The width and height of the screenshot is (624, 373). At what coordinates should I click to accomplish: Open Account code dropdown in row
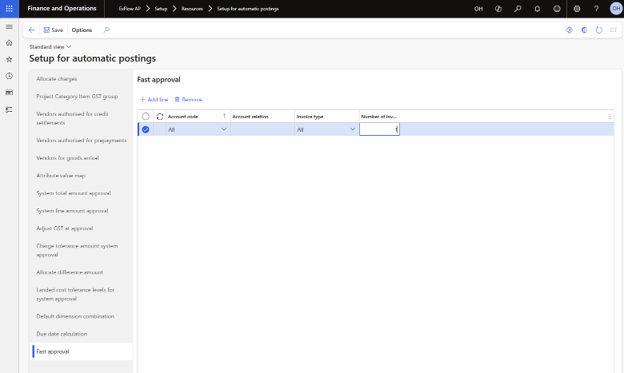(x=224, y=129)
